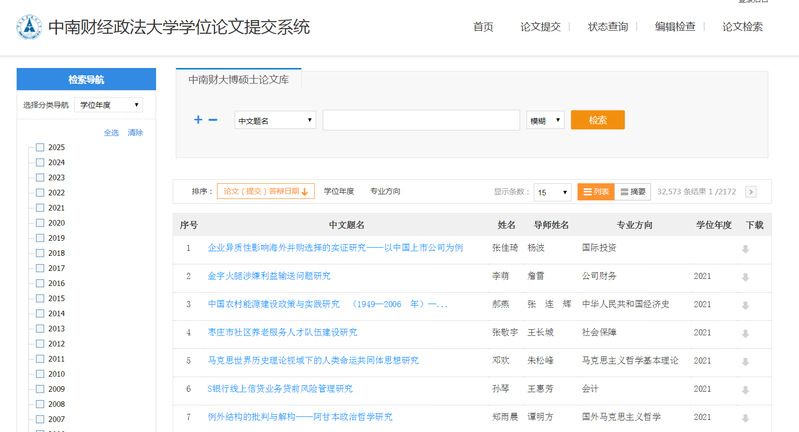Image resolution: width=799 pixels, height=432 pixels.
Task: Open the 中文题名 search field dropdown
Action: pos(275,120)
